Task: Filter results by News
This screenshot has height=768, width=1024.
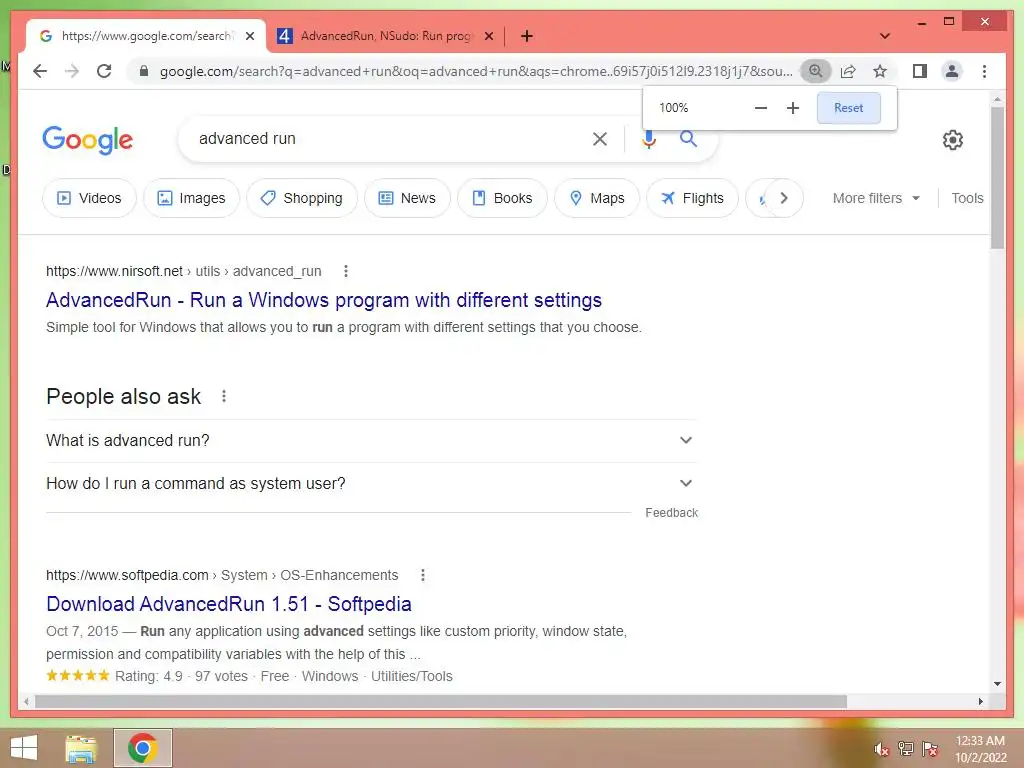Action: 407,198
